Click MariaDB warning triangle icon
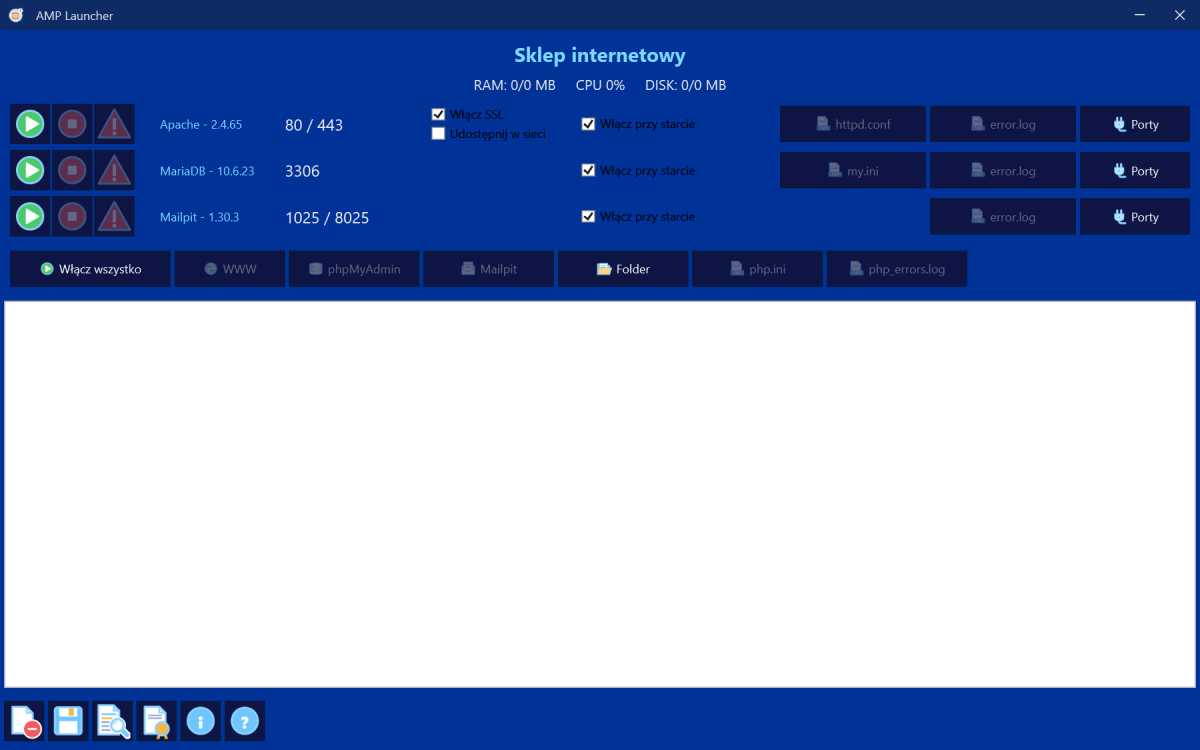Screen dimensions: 1200x750 click(x=114, y=171)
